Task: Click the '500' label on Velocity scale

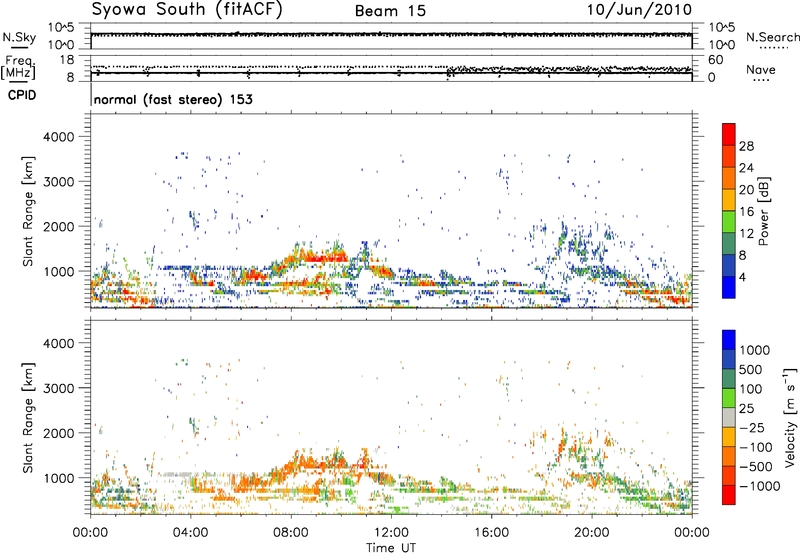Action: (751, 369)
